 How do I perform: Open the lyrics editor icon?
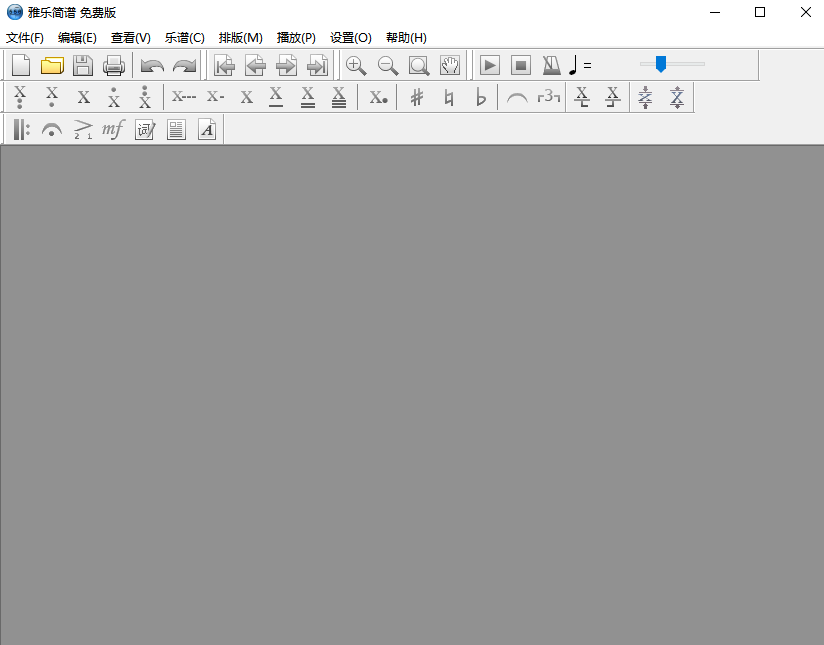[145, 129]
